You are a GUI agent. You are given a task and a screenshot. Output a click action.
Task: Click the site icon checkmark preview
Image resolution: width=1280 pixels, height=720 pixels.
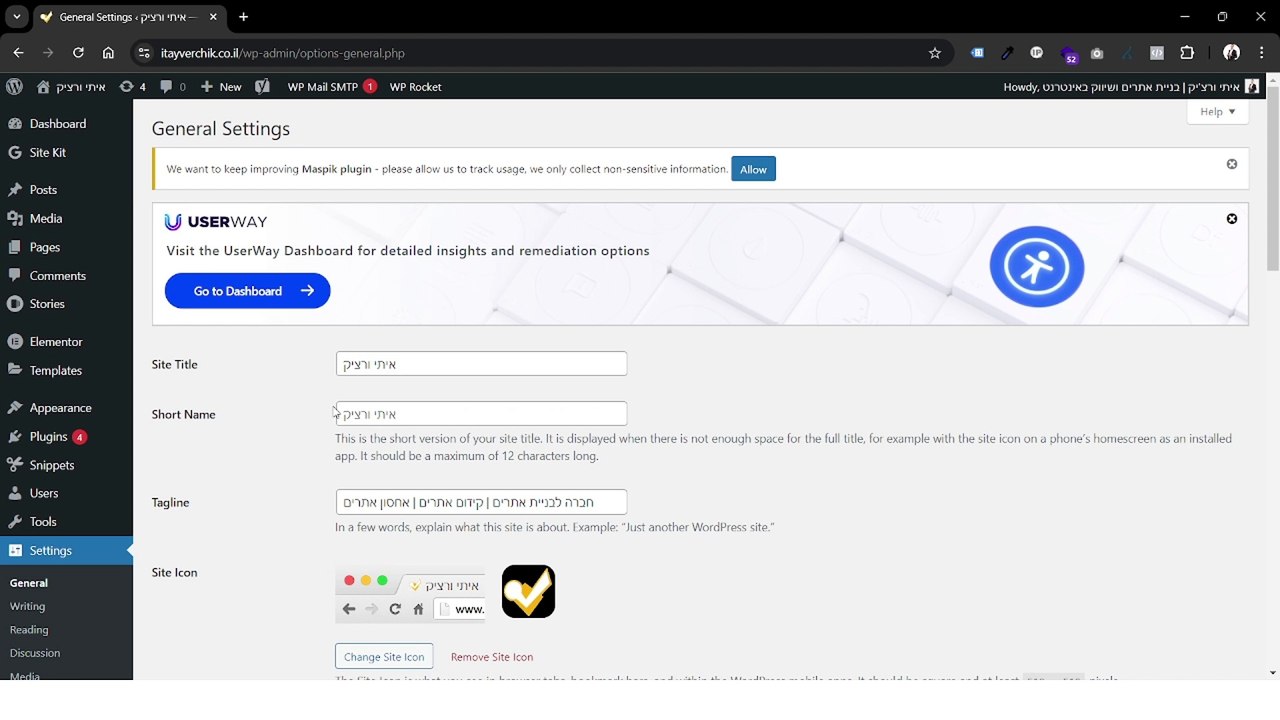(x=528, y=591)
